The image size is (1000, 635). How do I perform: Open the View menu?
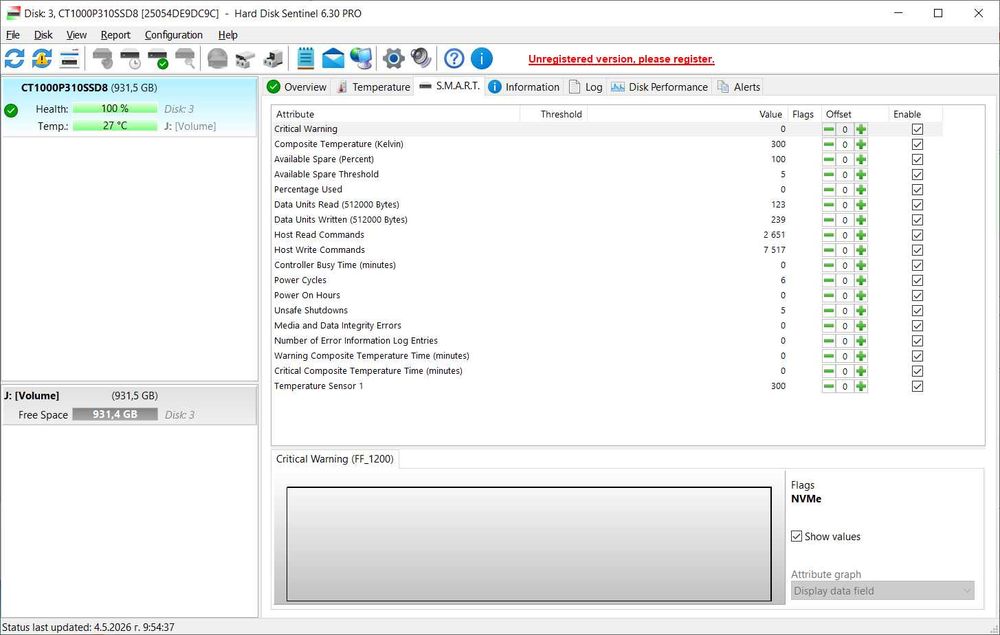tap(77, 35)
